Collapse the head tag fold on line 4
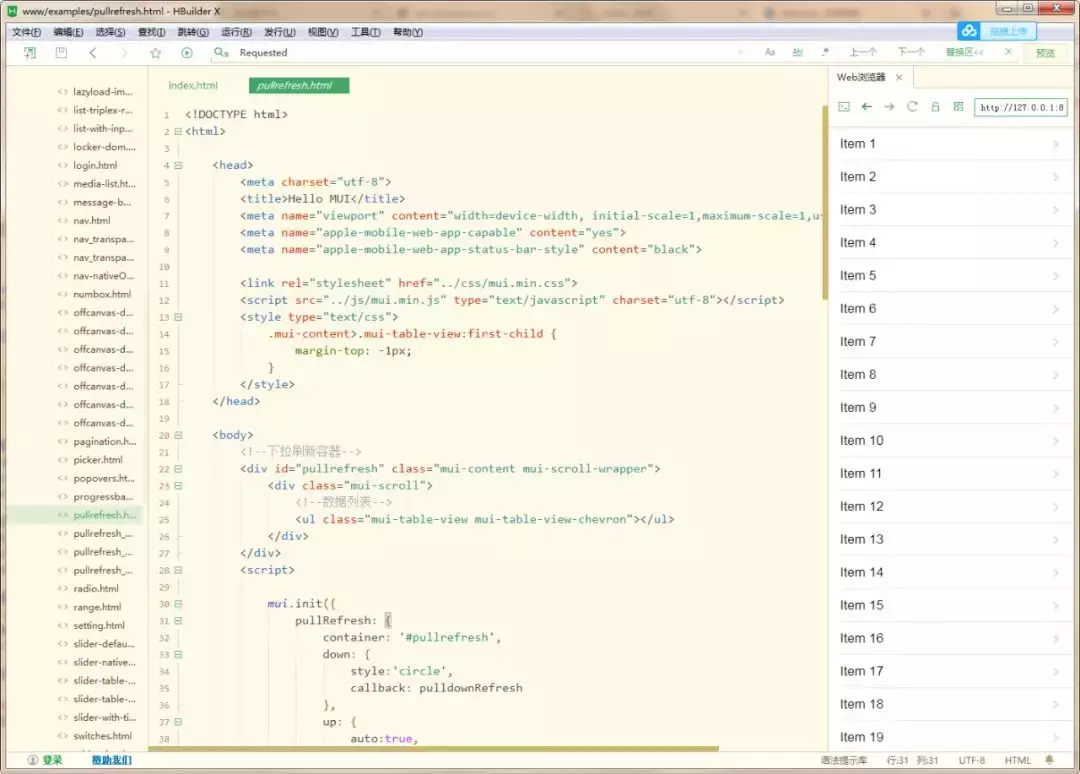The height and width of the screenshot is (774, 1080). (178, 165)
